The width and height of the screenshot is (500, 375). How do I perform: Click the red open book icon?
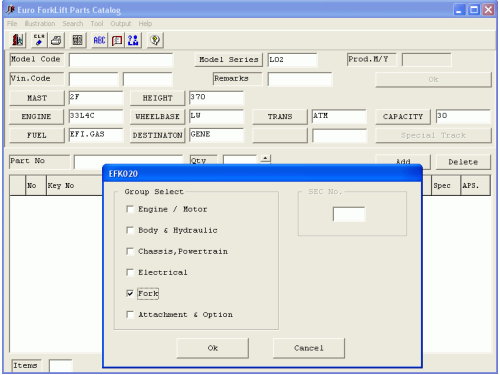pos(117,40)
